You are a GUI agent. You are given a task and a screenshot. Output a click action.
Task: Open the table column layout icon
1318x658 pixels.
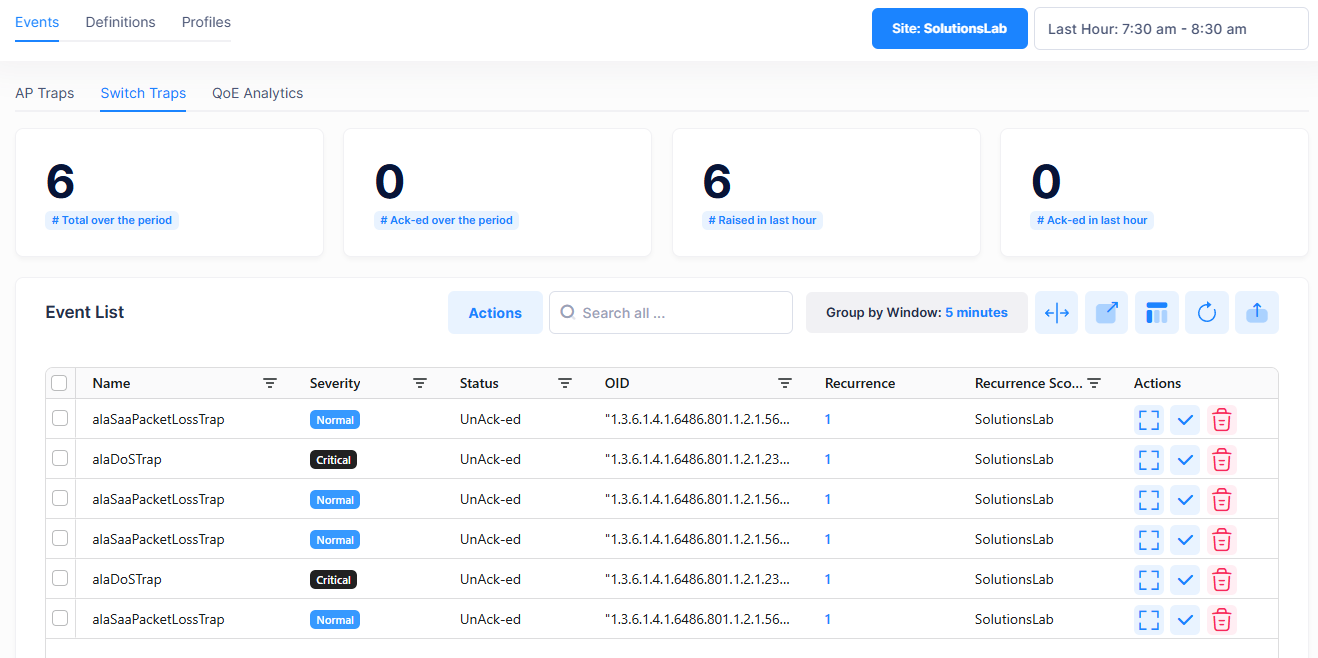coord(1157,313)
